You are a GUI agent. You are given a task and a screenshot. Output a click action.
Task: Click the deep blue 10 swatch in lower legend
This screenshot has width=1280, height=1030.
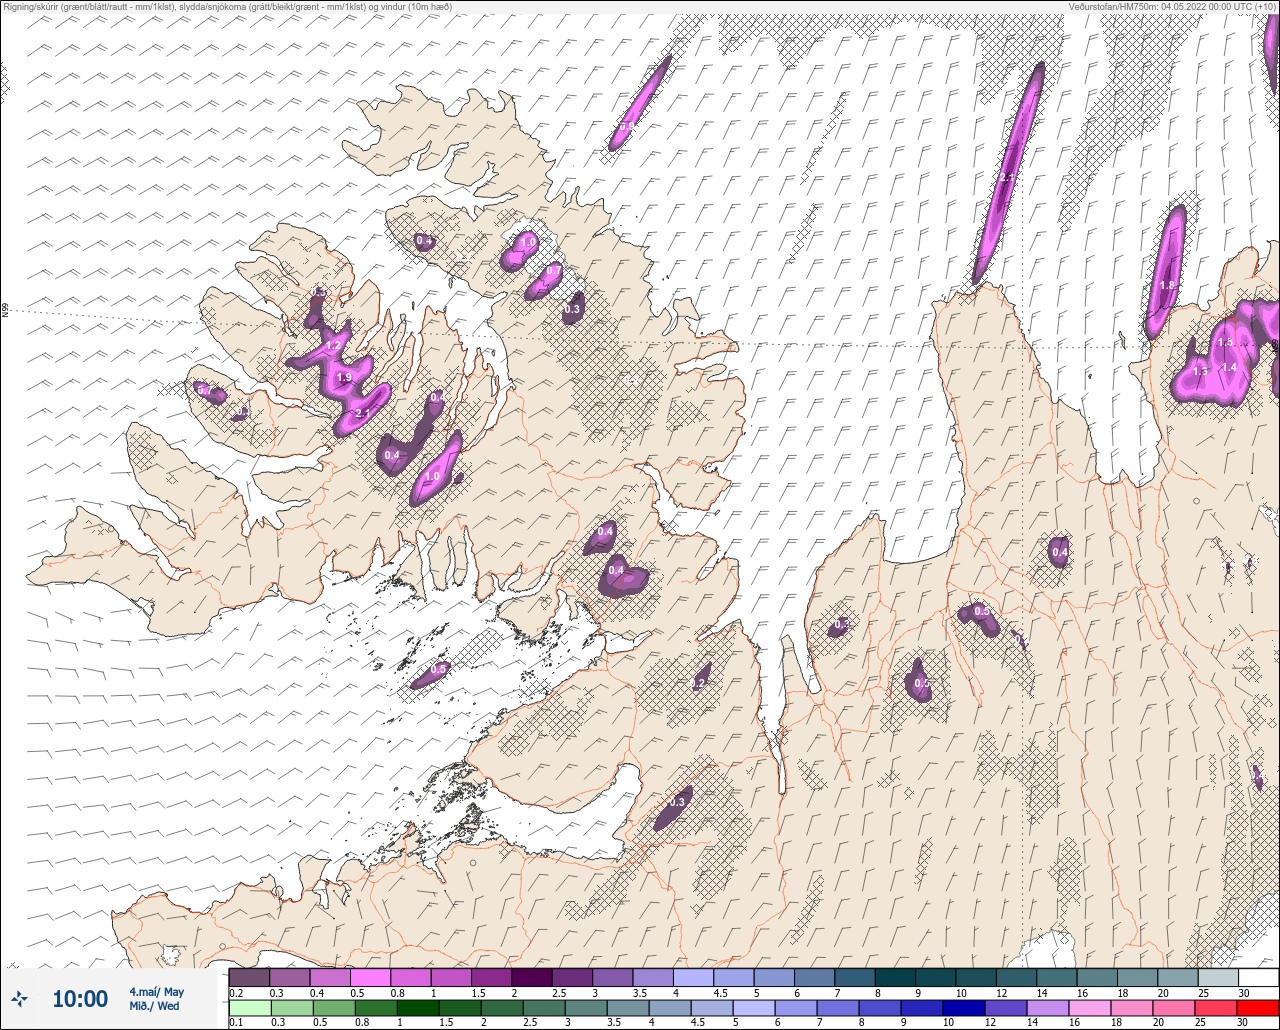click(x=962, y=1008)
